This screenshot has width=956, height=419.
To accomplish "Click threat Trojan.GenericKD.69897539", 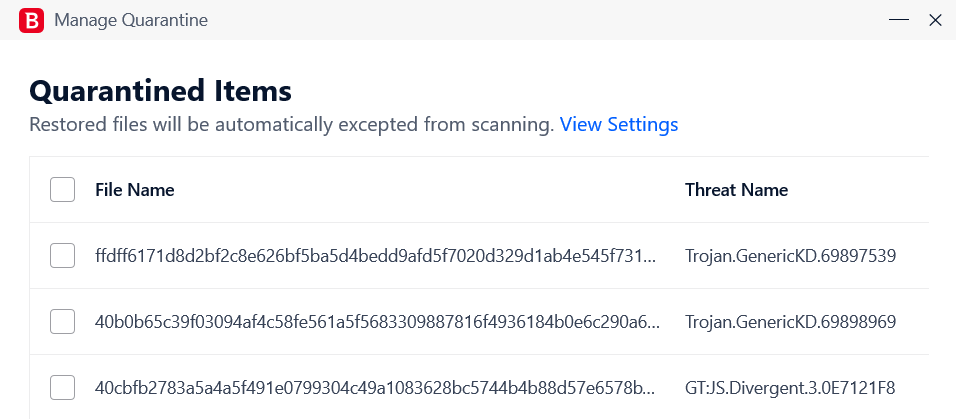I will (791, 256).
